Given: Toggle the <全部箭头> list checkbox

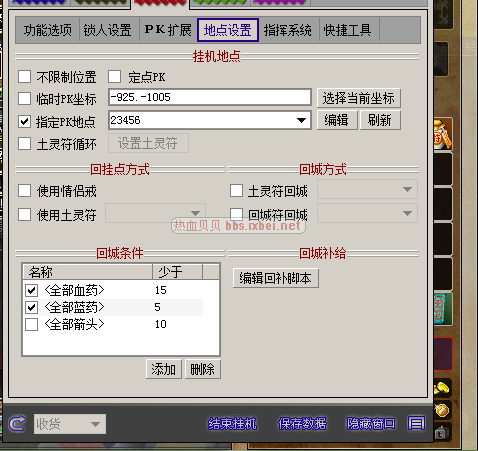Looking at the screenshot, I should 31,324.
